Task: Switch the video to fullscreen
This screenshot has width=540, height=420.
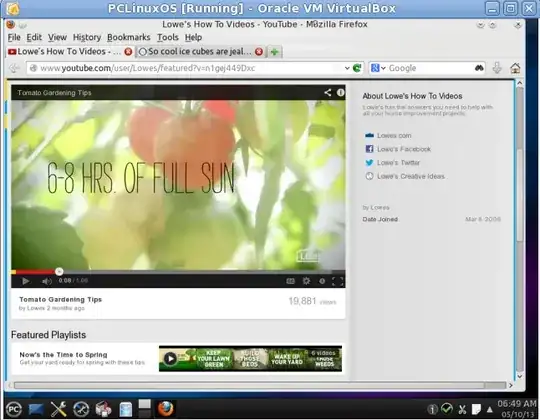Action: 338,281
